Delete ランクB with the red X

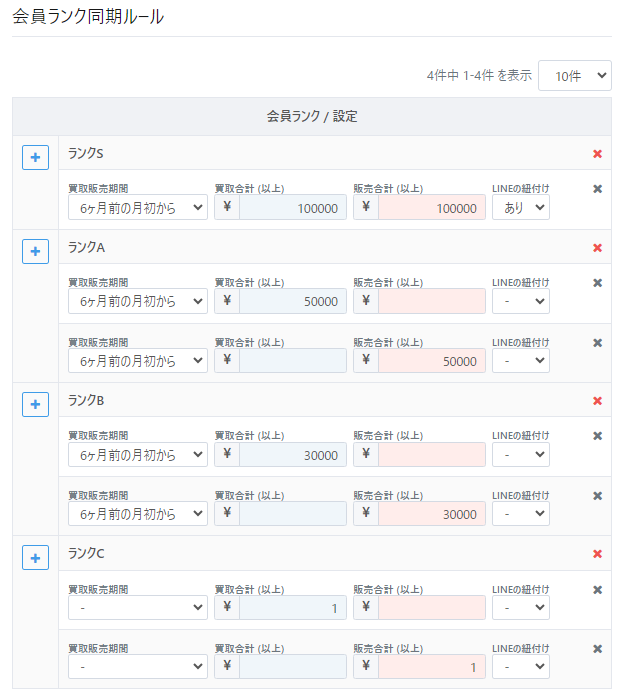[597, 401]
